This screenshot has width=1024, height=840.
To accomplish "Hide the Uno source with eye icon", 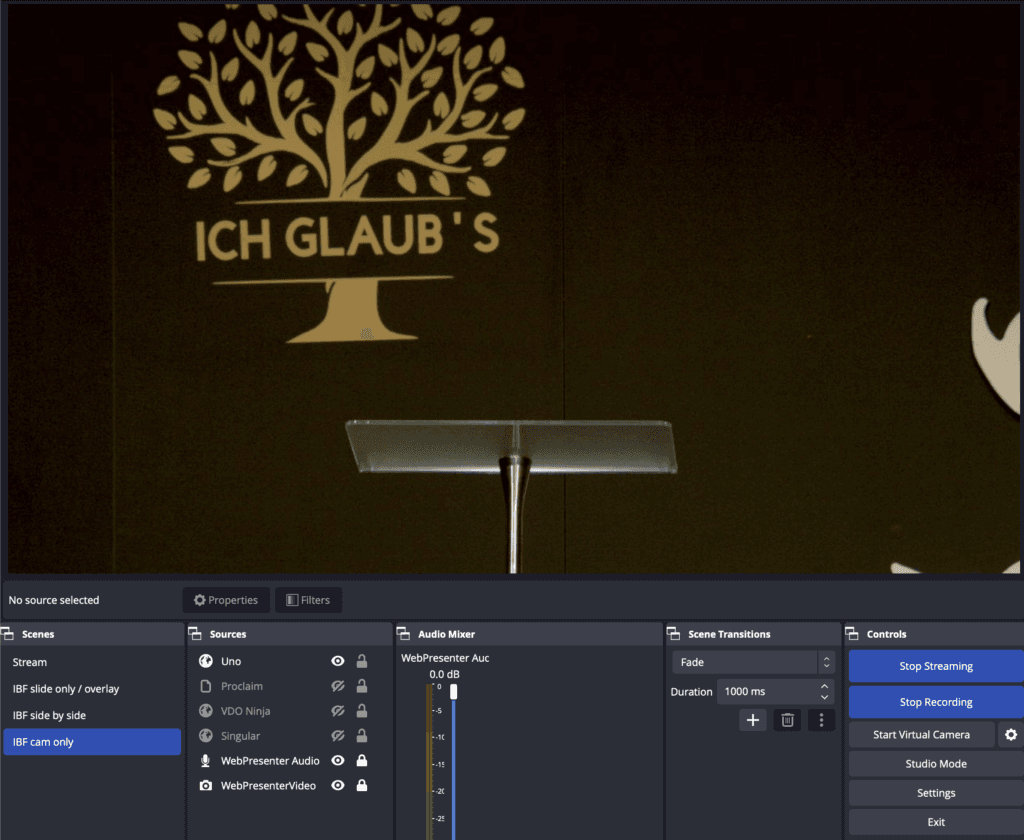I will (x=338, y=661).
